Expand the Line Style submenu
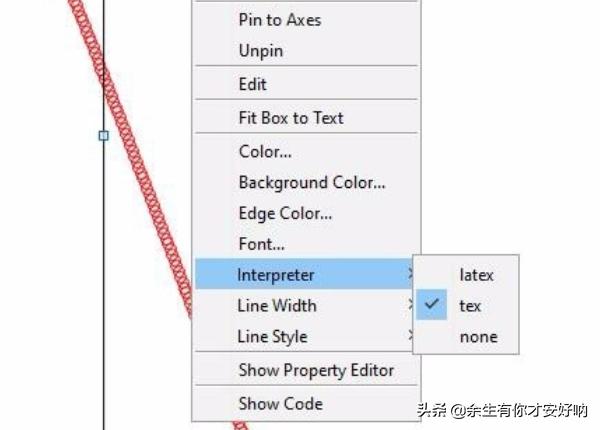This screenshot has height=430, width=600. point(272,336)
